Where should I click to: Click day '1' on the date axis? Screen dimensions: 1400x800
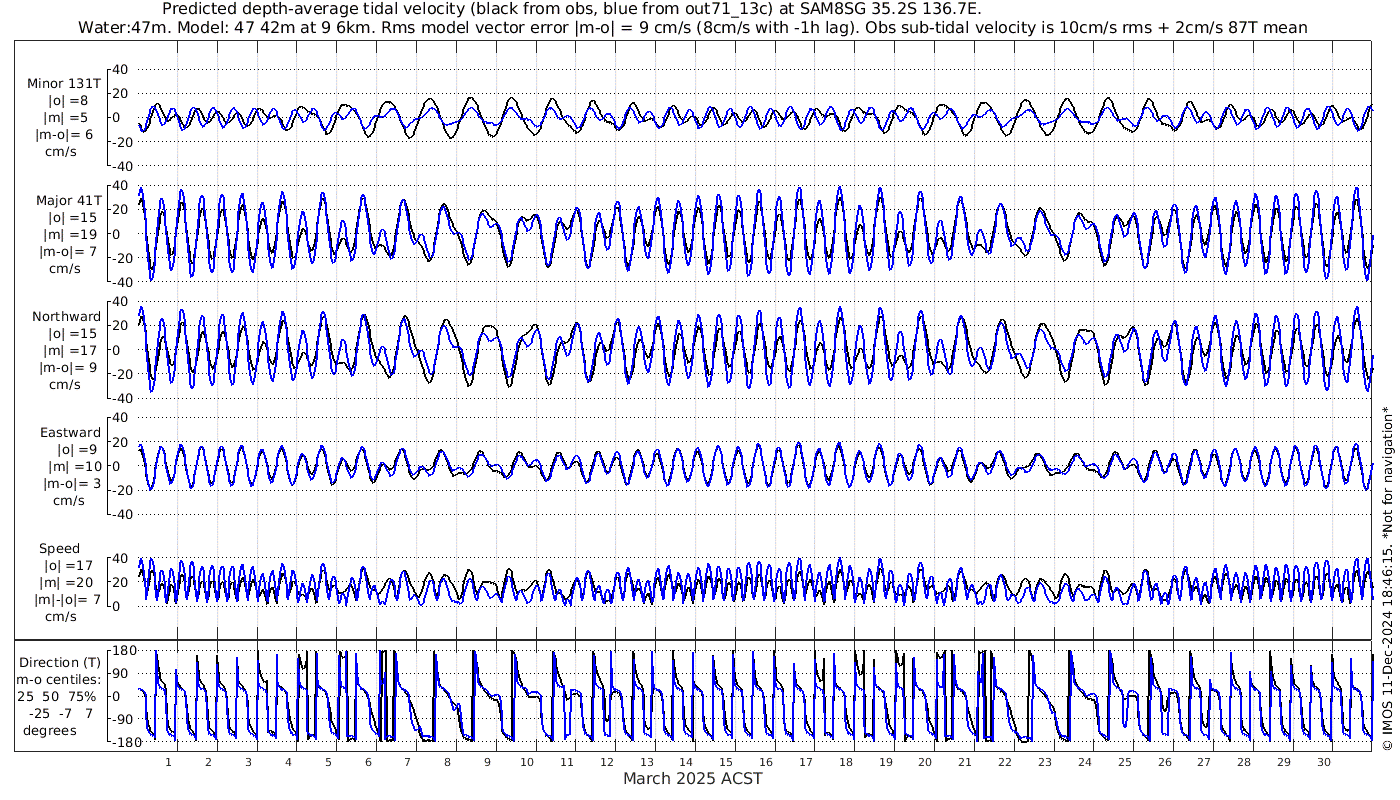[169, 762]
